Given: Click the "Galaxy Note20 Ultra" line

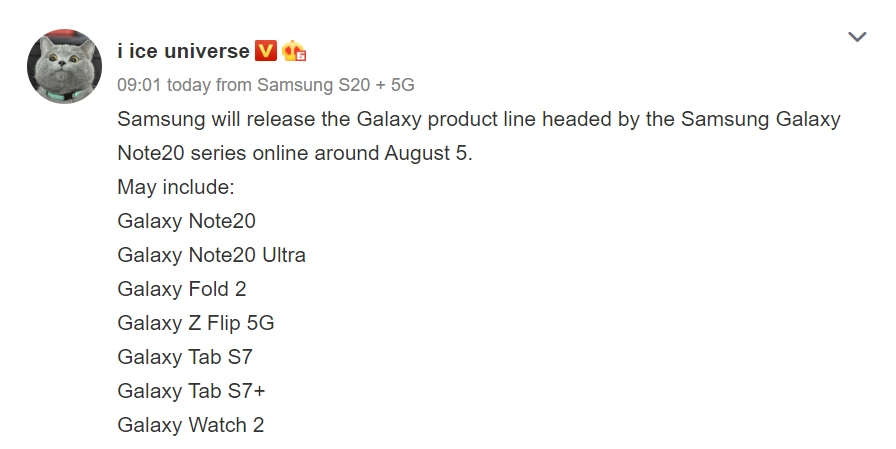Looking at the screenshot, I should click(x=211, y=255).
